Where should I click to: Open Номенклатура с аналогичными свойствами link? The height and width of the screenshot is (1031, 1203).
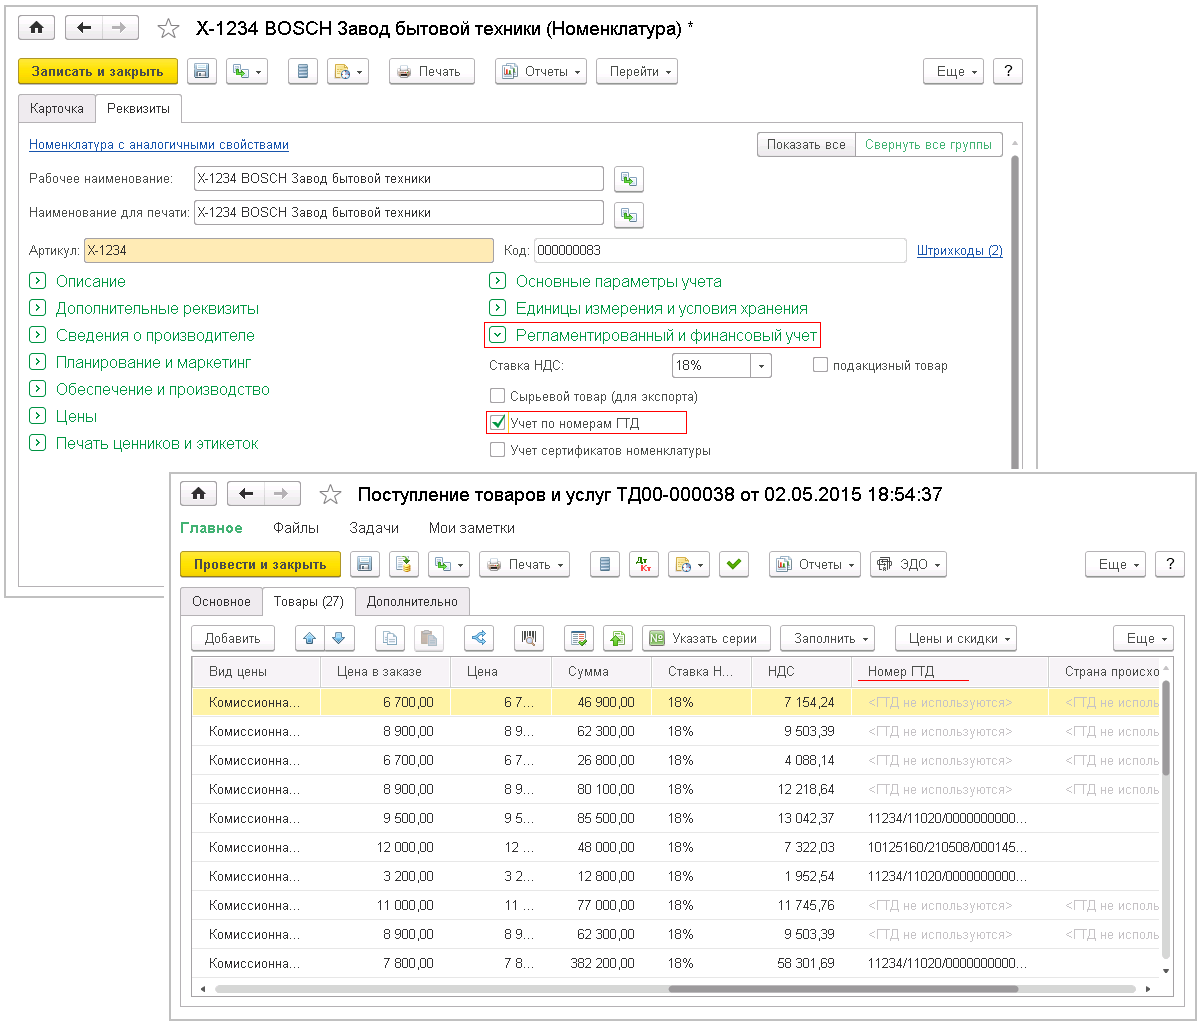(x=159, y=144)
